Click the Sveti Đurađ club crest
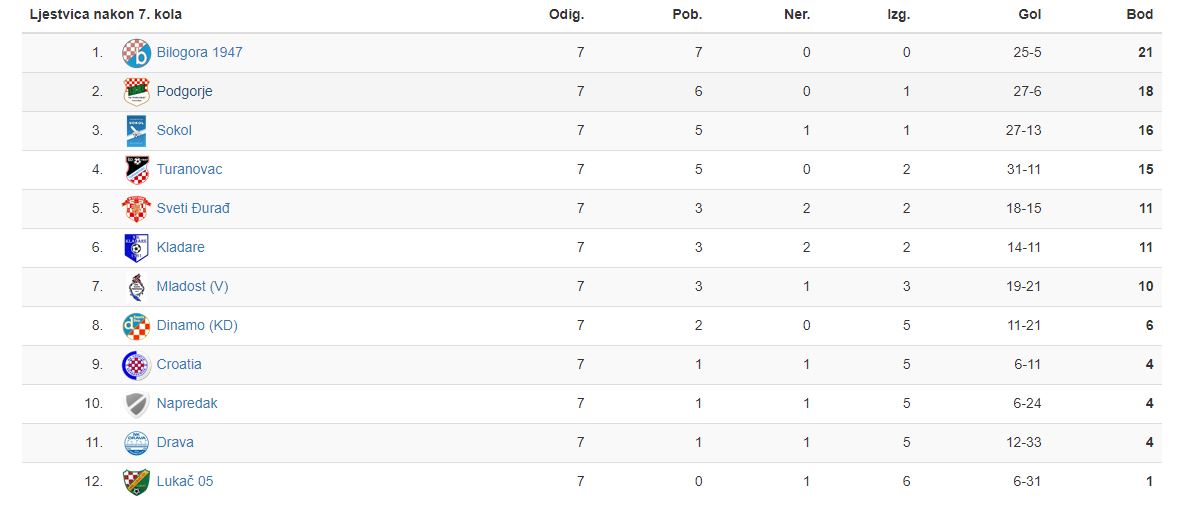1204x507 pixels. (x=136, y=209)
